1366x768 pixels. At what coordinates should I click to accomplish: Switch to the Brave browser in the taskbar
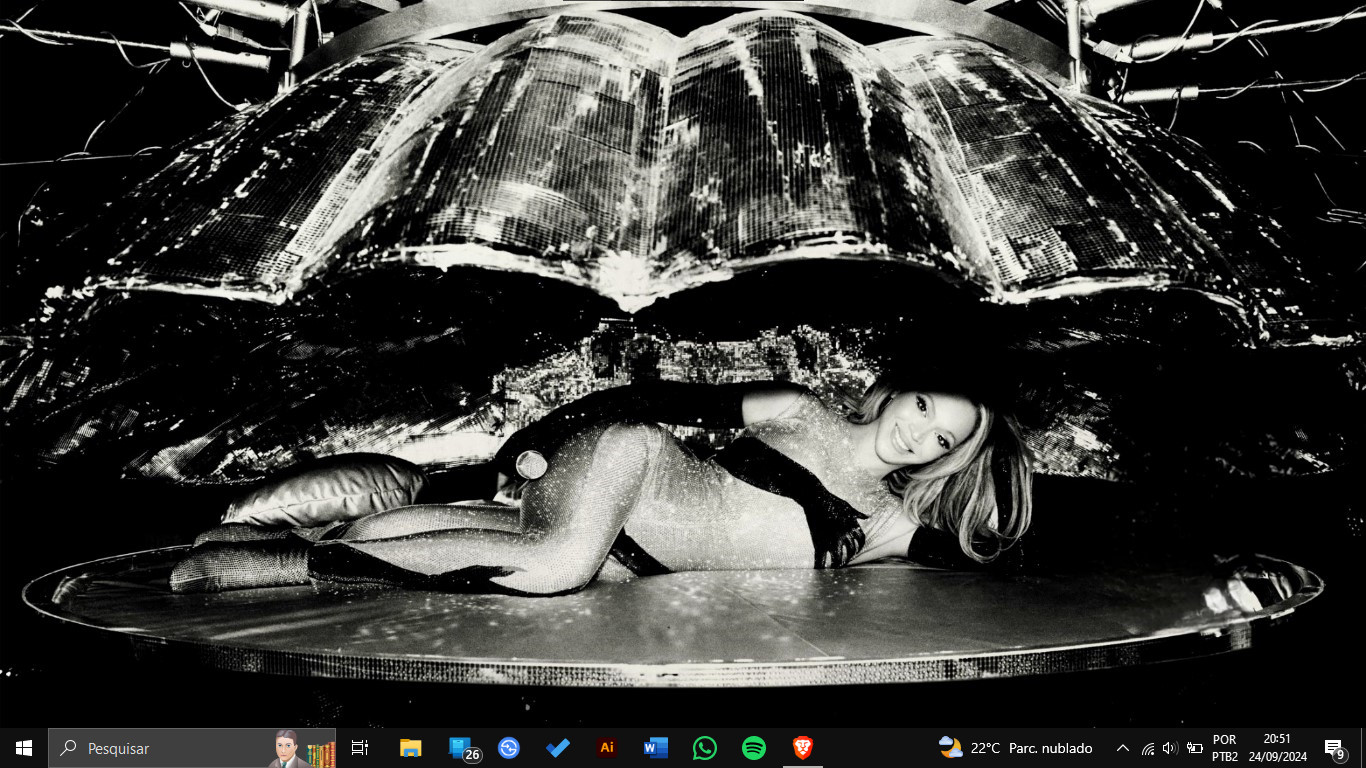[803, 748]
